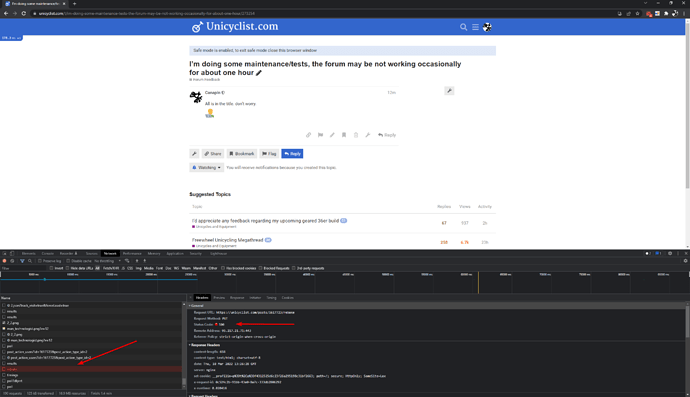
Task: Open the geared 36er build topic link
Action: pos(265,221)
